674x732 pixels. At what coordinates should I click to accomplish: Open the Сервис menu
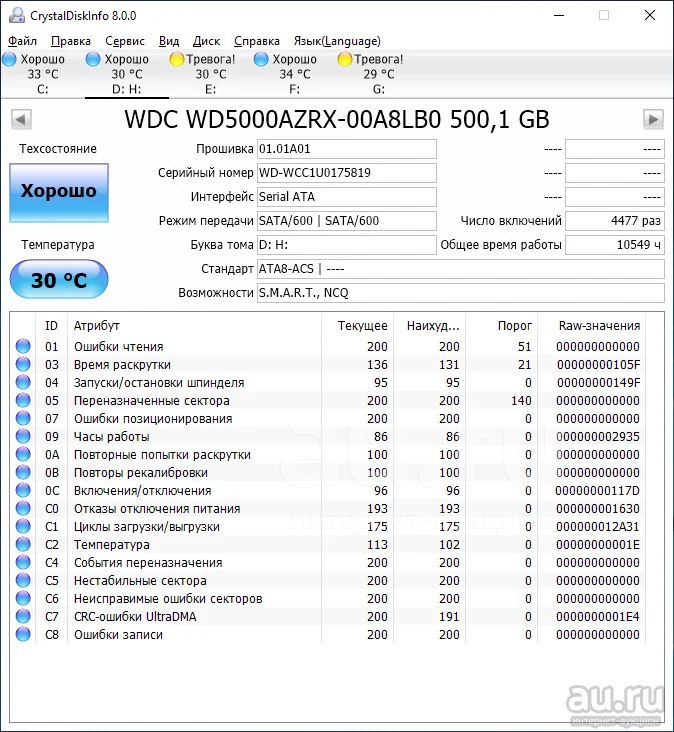click(x=125, y=41)
